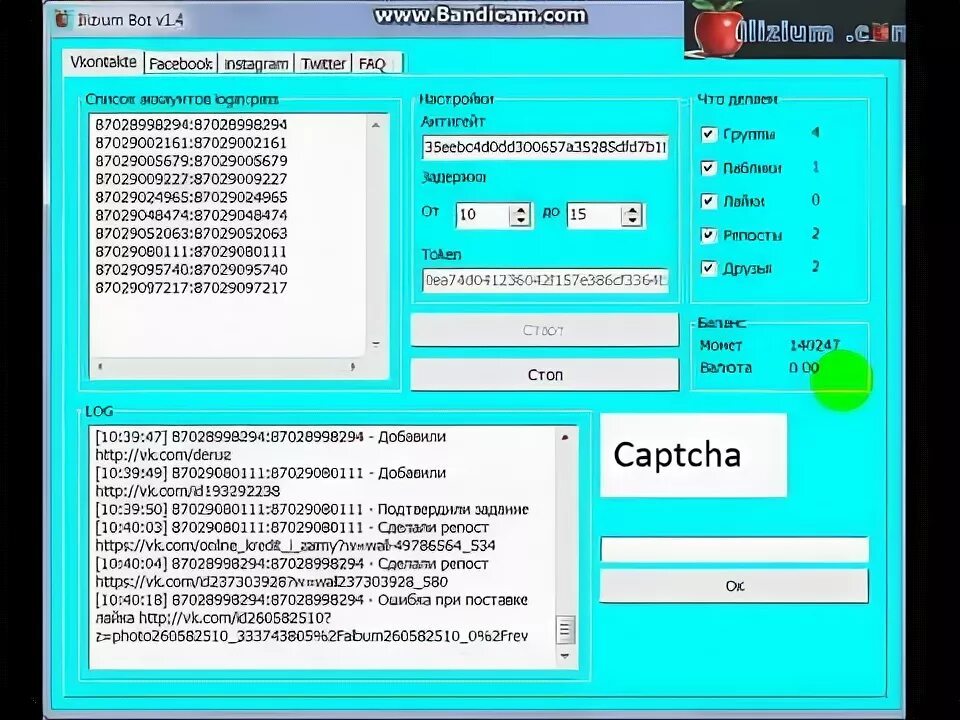Click the captcha answer input field
Viewport: 960px width, 720px height.
pos(734,549)
